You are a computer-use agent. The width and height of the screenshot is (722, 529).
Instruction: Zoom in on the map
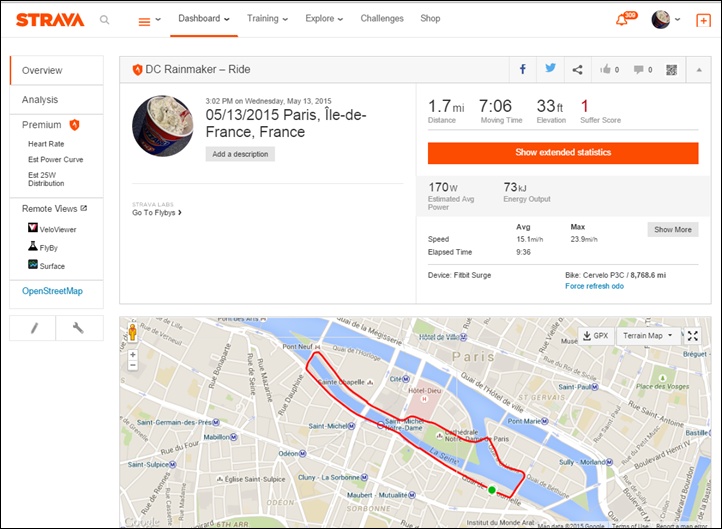(x=133, y=355)
